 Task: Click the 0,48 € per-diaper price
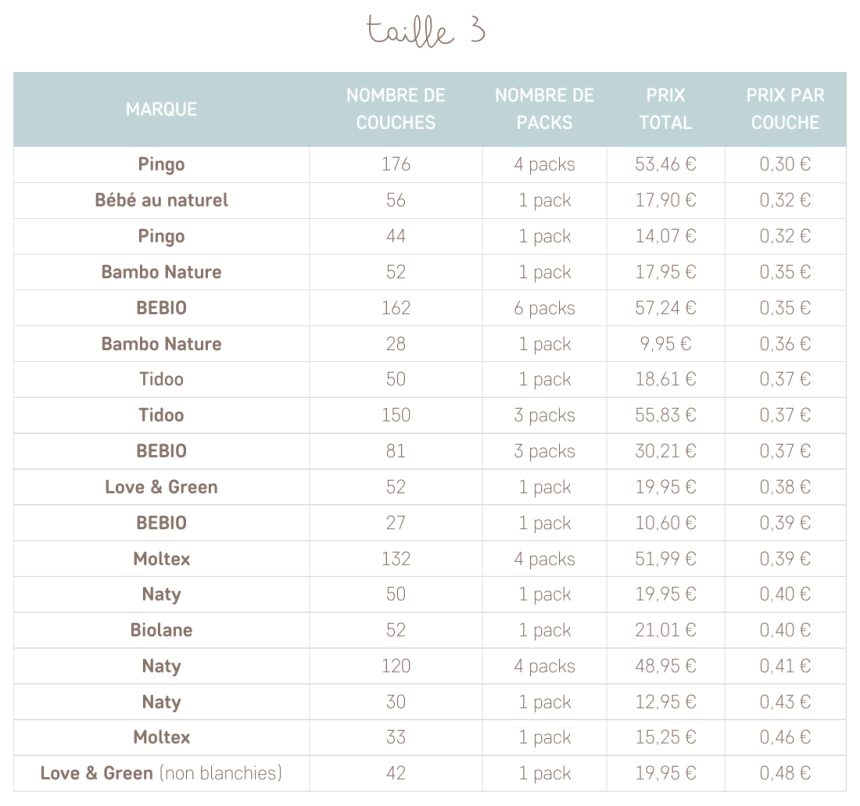click(x=785, y=773)
